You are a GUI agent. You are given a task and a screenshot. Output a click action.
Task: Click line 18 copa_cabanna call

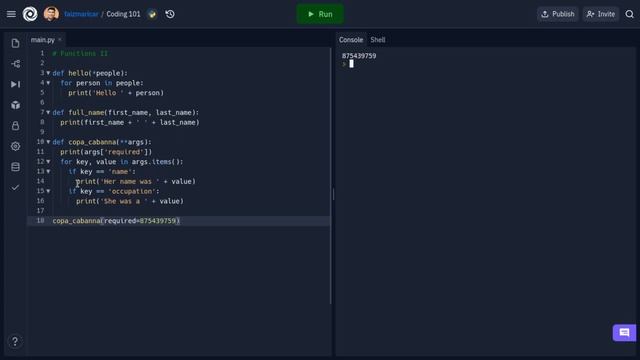click(116, 221)
